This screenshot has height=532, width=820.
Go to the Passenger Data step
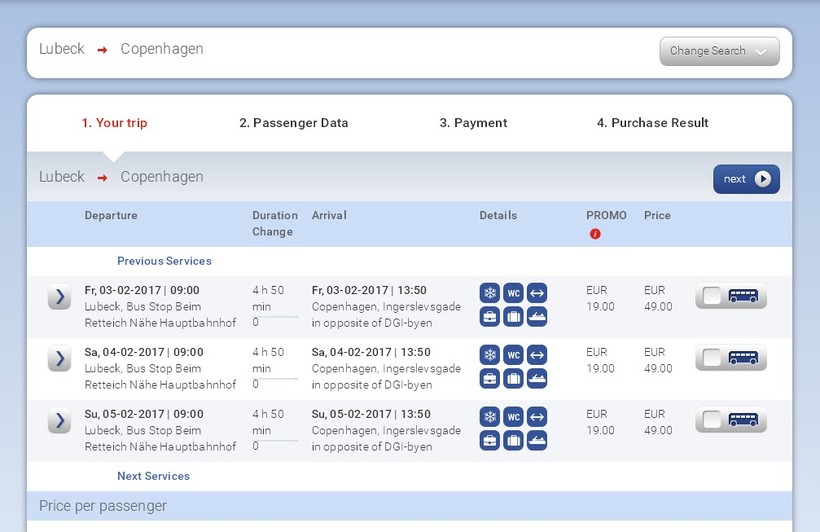point(293,123)
